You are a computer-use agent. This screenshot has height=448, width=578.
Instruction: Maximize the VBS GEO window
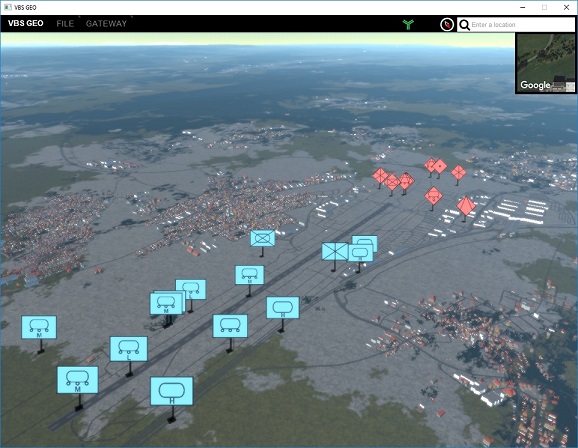[544, 7]
